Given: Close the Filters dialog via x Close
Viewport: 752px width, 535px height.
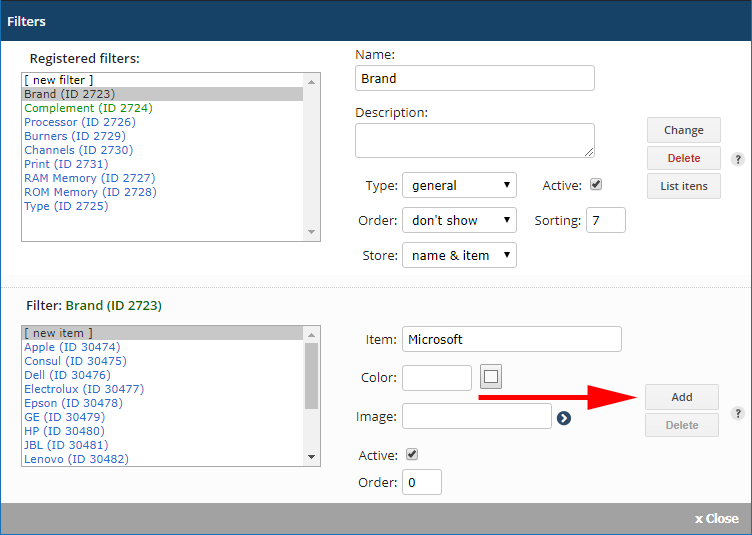Looking at the screenshot, I should pyautogui.click(x=717, y=518).
